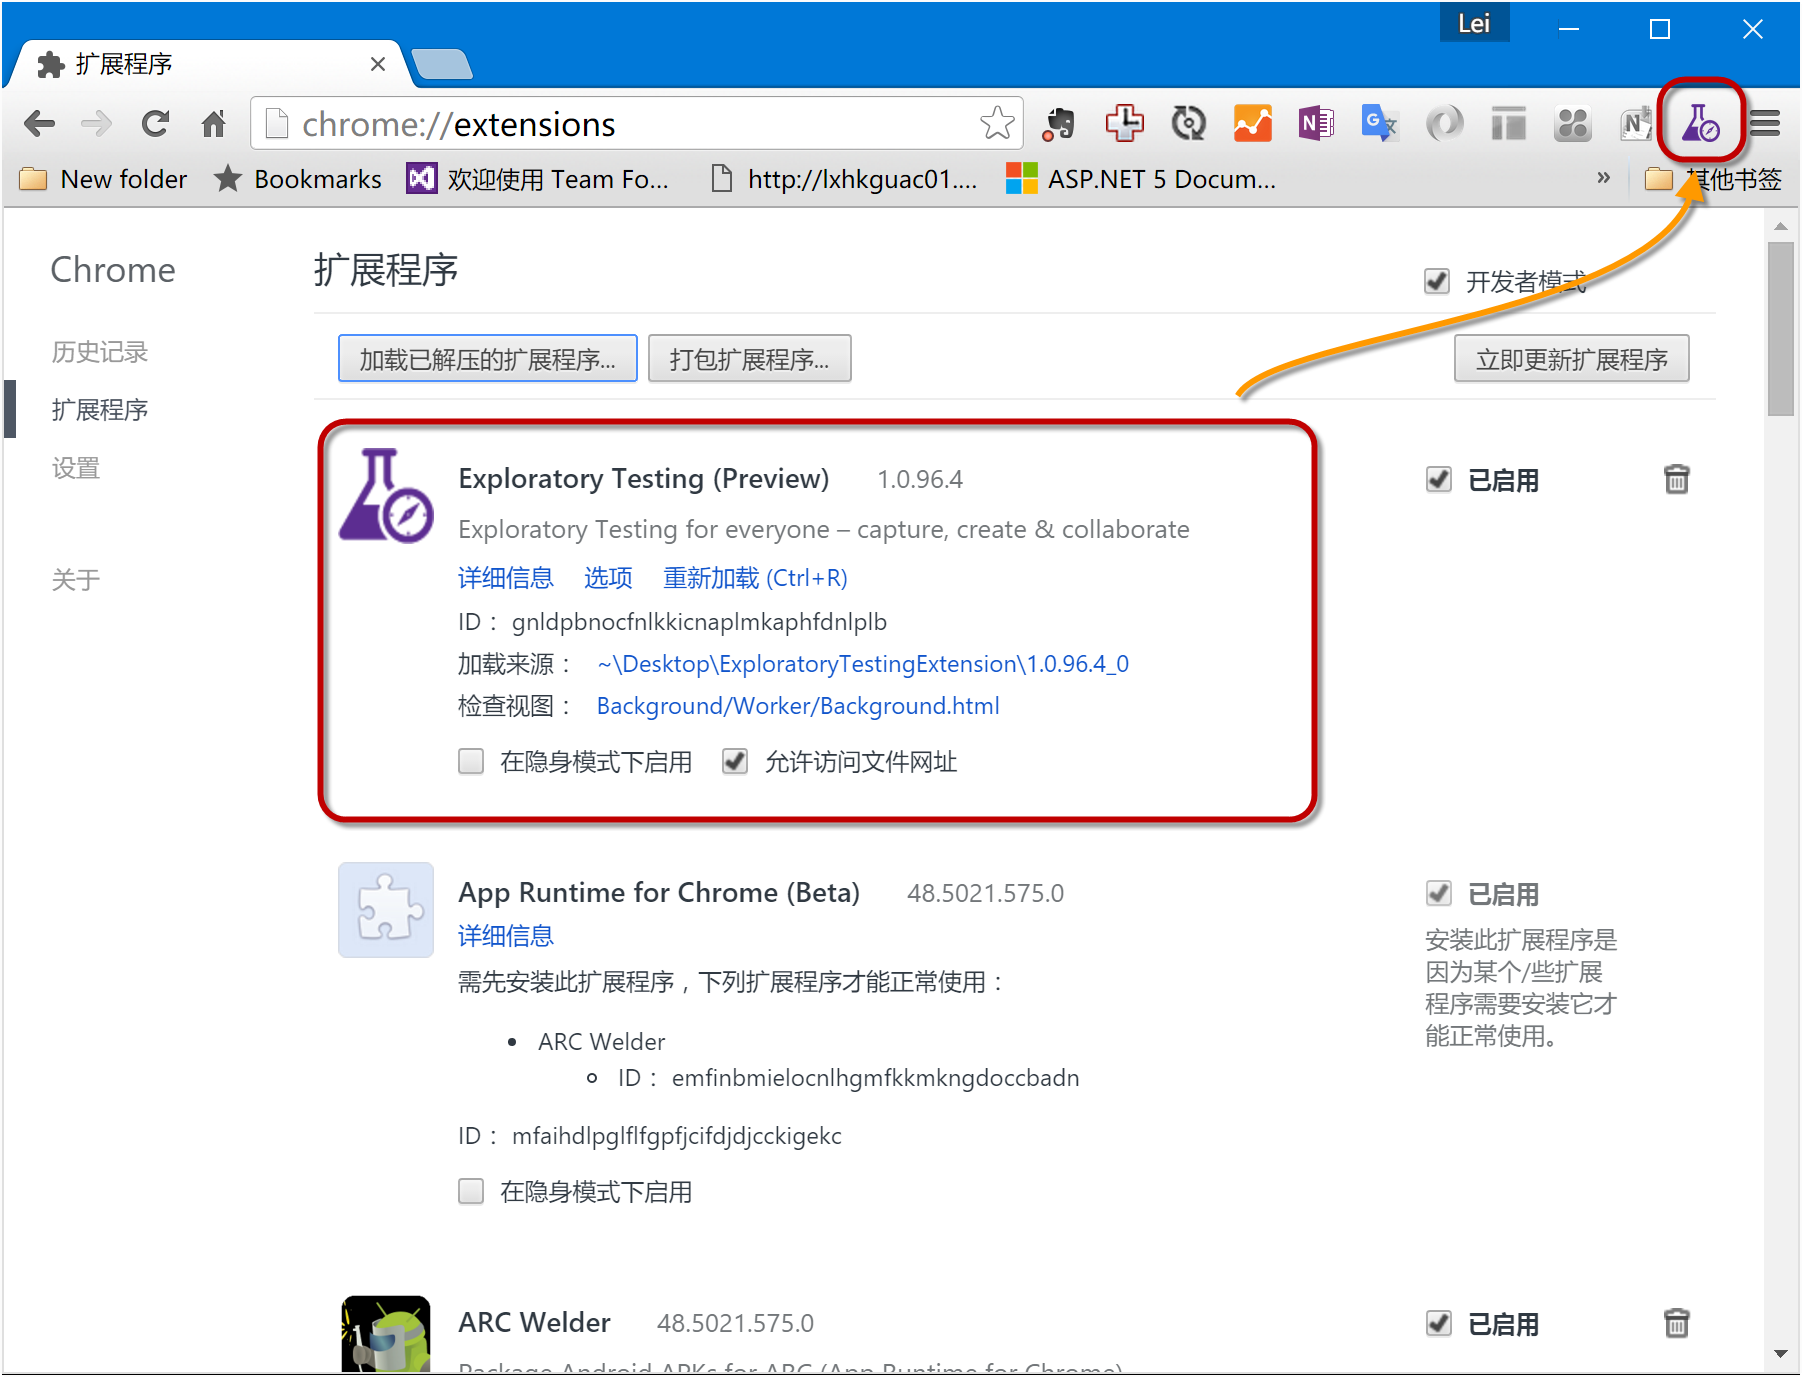
Task: Reload the page with the refresh icon
Action: (x=155, y=124)
